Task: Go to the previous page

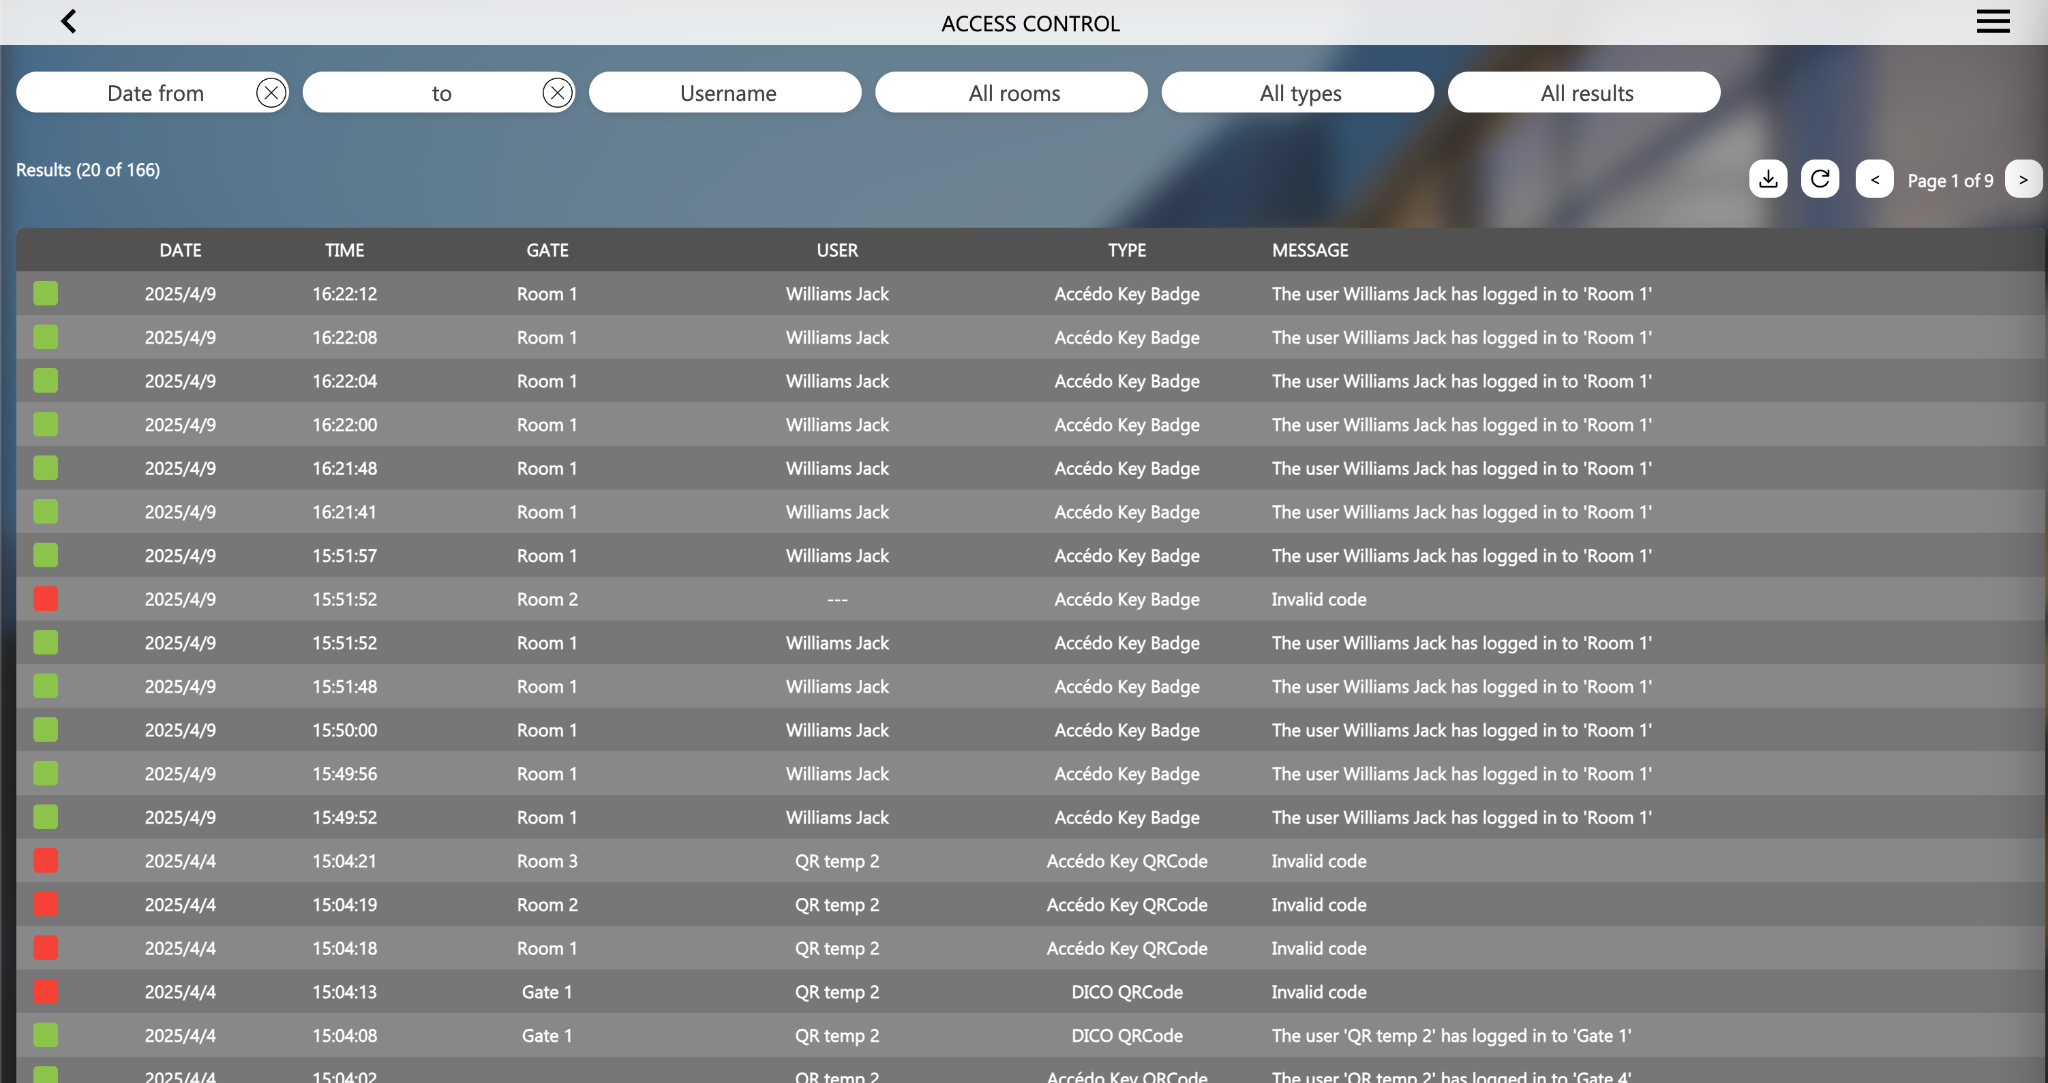Action: pyautogui.click(x=1875, y=179)
